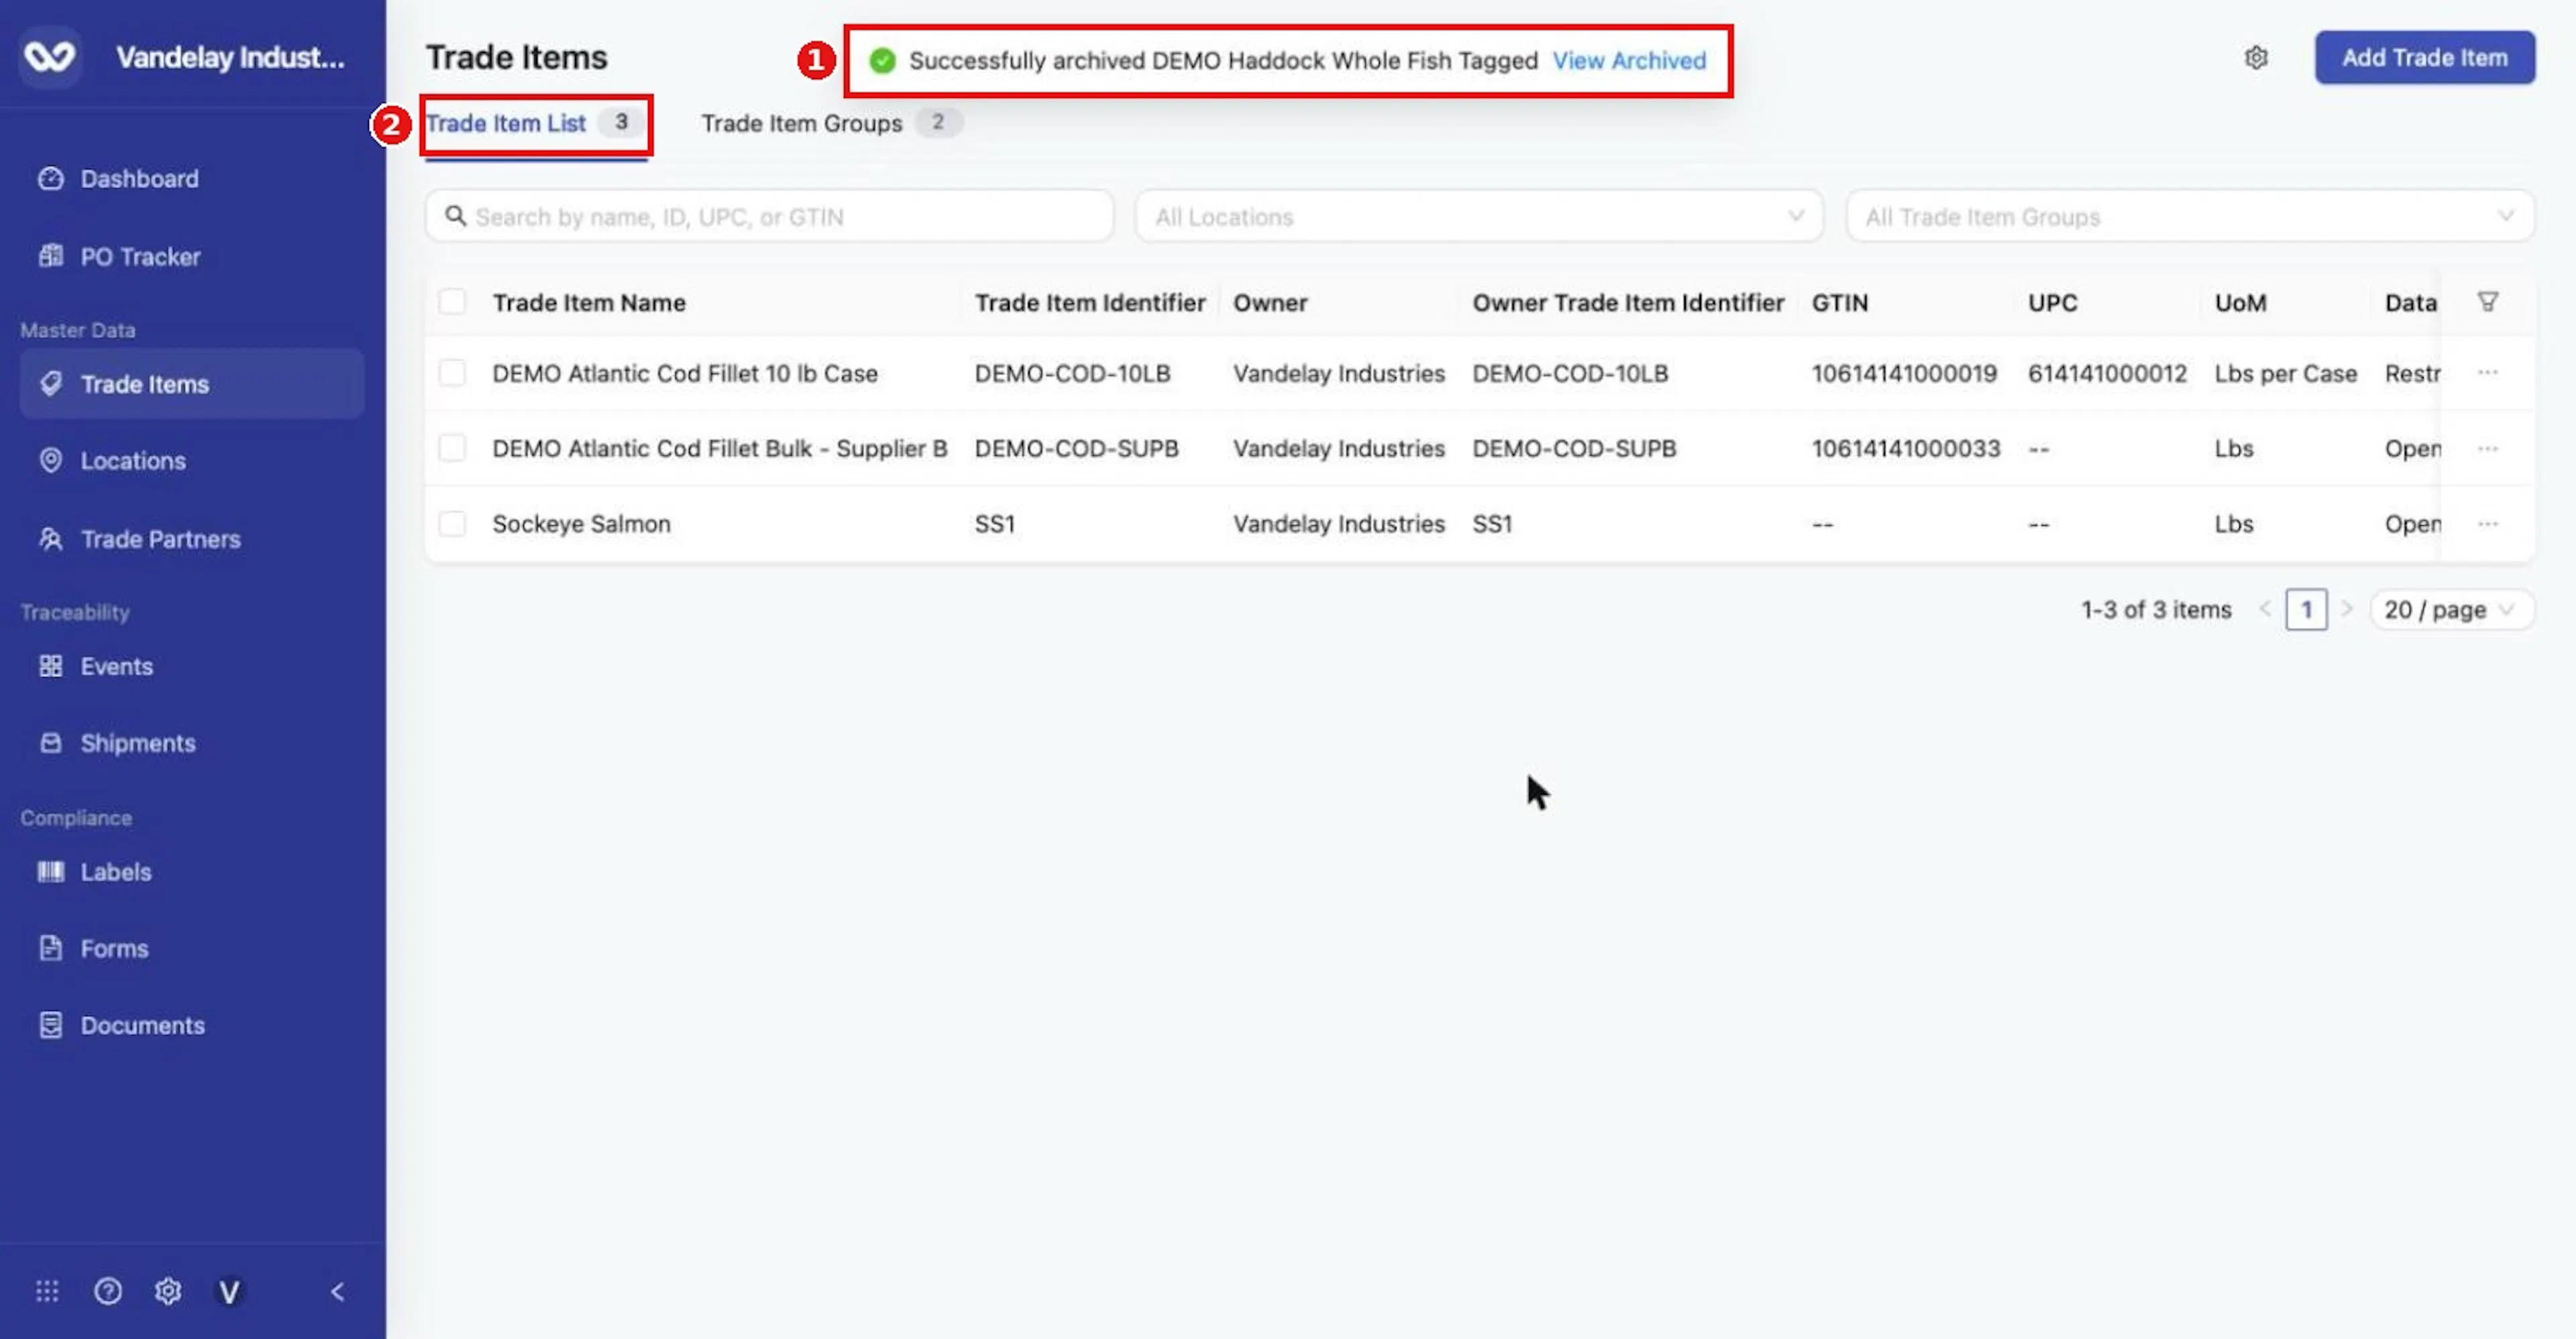Screen dimensions: 2576x1339
Task: Open Shipments box icon
Action: point(50,743)
